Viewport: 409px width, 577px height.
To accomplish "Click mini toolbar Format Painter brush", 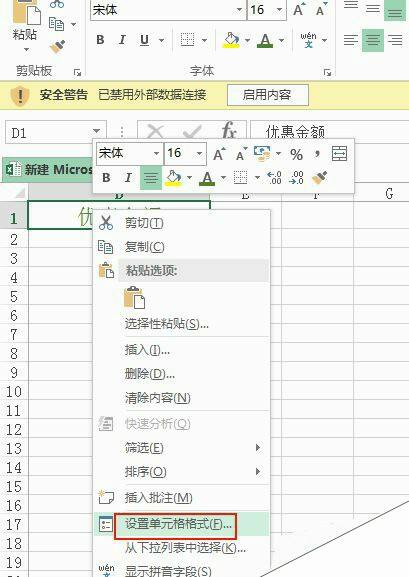I will click(x=320, y=178).
